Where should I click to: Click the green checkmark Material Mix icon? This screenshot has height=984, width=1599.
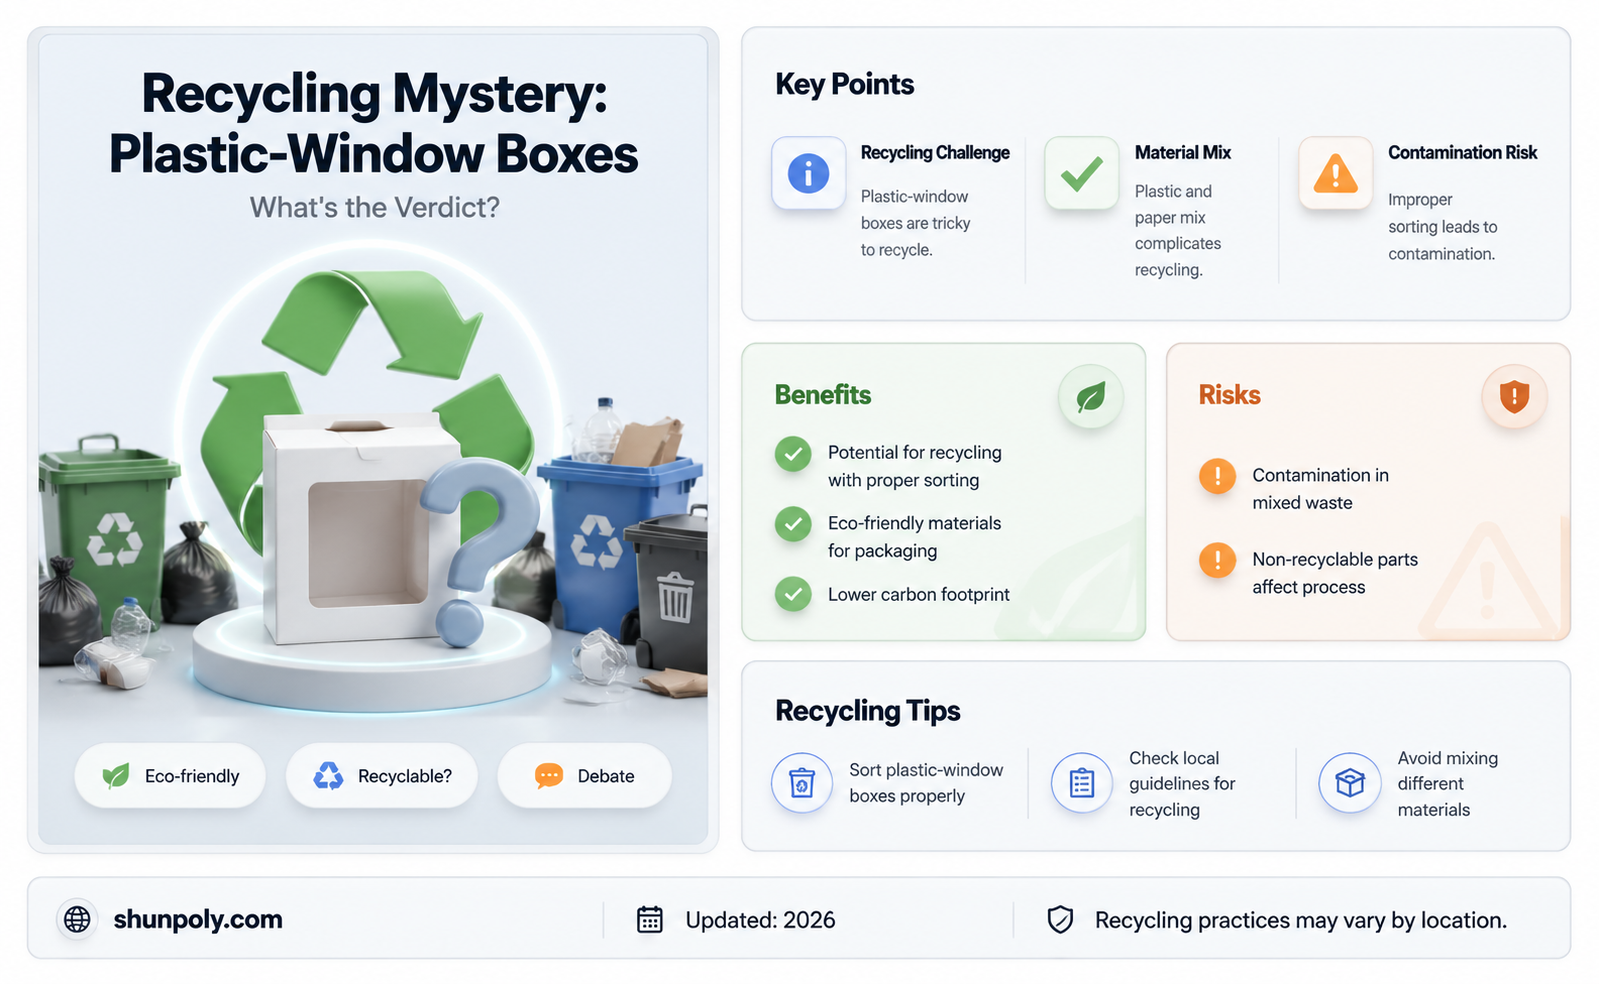click(1081, 173)
